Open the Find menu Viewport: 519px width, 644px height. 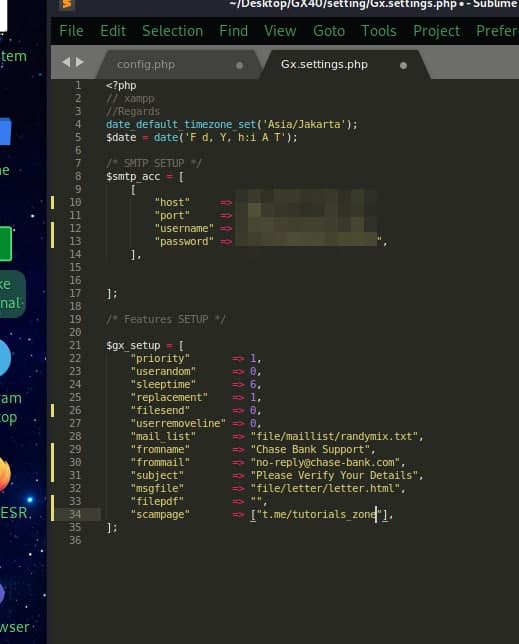(233, 31)
